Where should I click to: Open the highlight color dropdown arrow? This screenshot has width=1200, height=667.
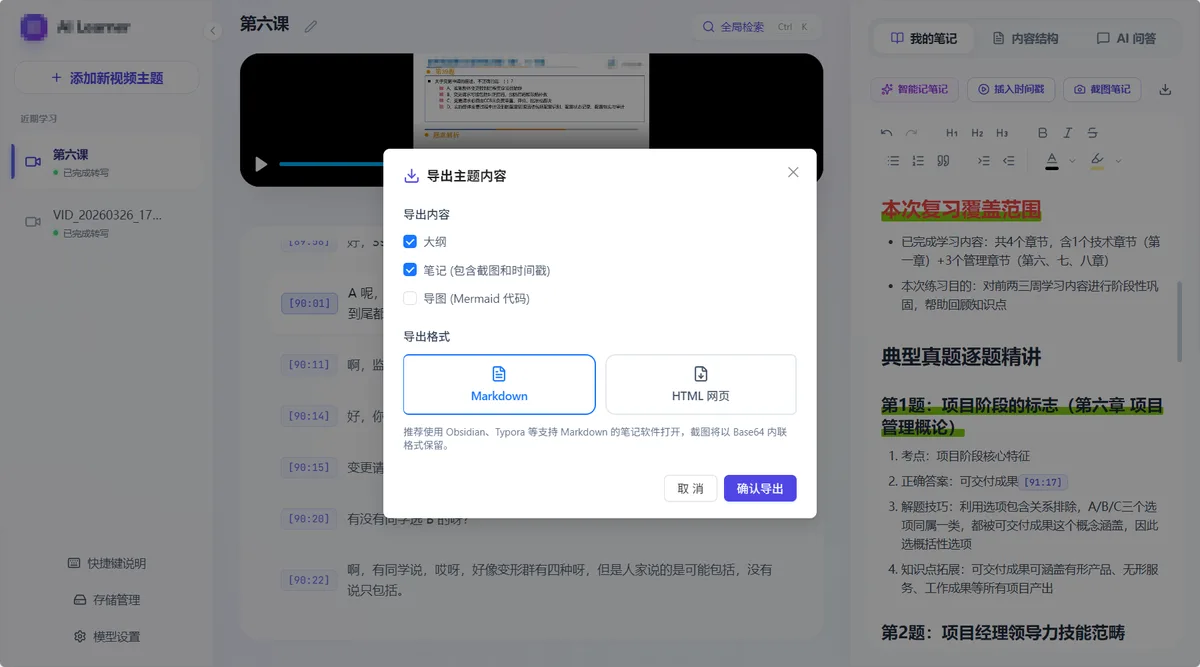(x=1118, y=160)
